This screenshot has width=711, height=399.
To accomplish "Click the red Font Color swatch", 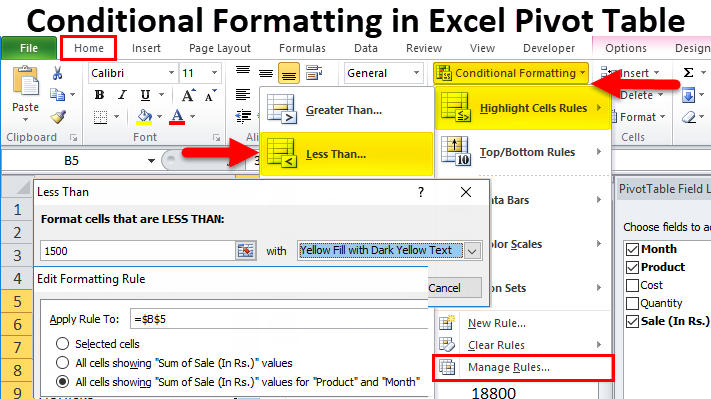I will pos(177,117).
